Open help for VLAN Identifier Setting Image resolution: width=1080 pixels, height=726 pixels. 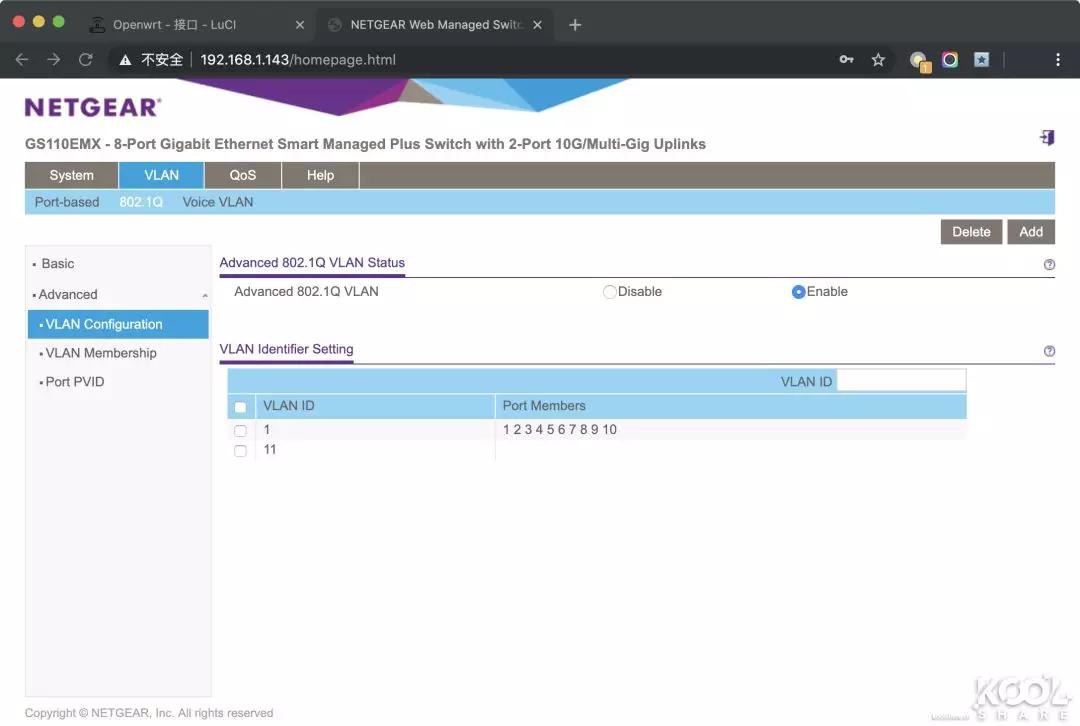click(1049, 351)
